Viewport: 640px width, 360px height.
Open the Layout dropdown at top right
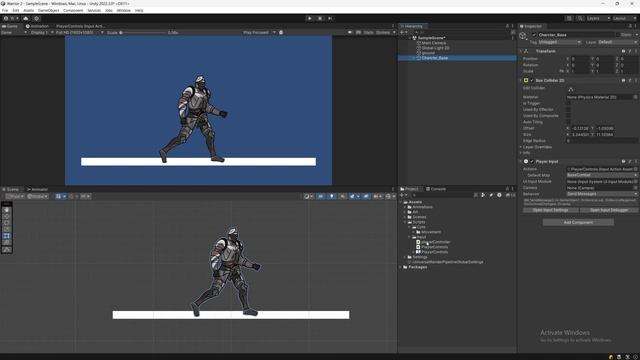624,18
